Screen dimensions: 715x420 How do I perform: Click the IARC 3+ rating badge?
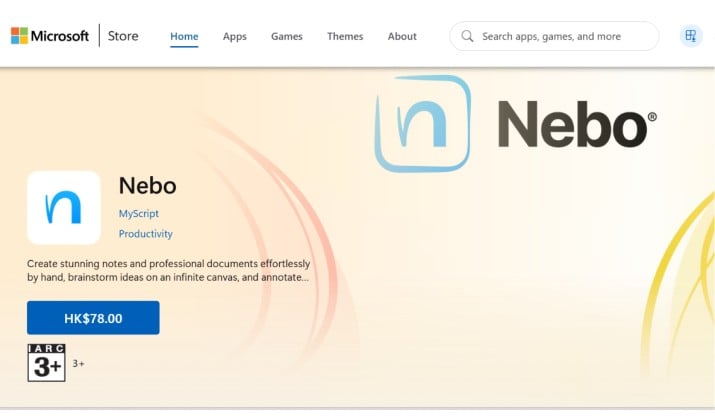pyautogui.click(x=47, y=363)
